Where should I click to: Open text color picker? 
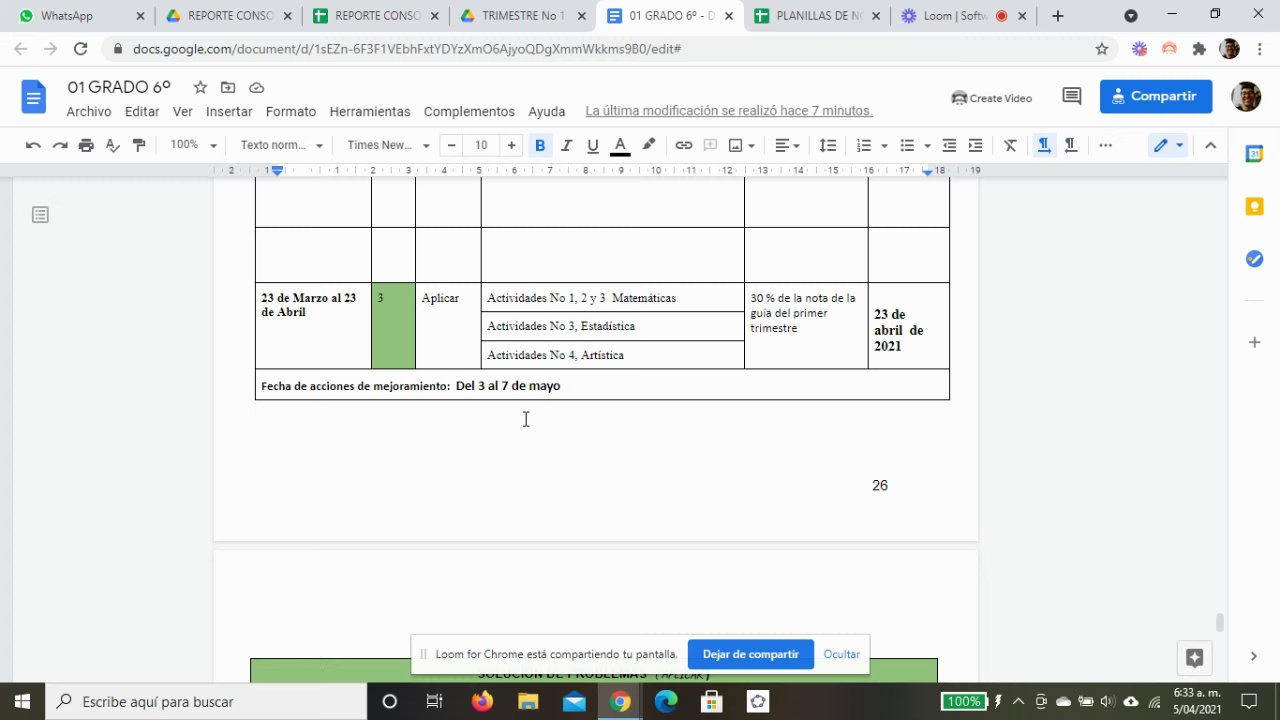[620, 145]
